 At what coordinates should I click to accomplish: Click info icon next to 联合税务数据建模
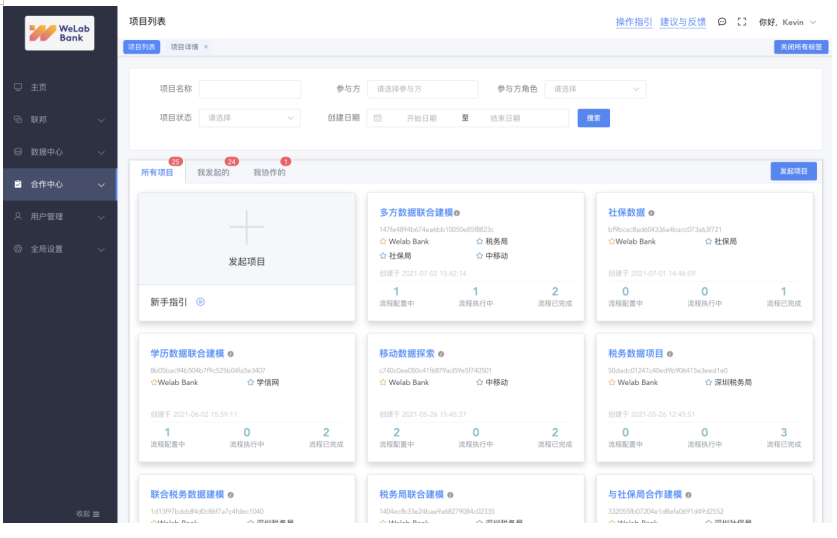(x=231, y=495)
